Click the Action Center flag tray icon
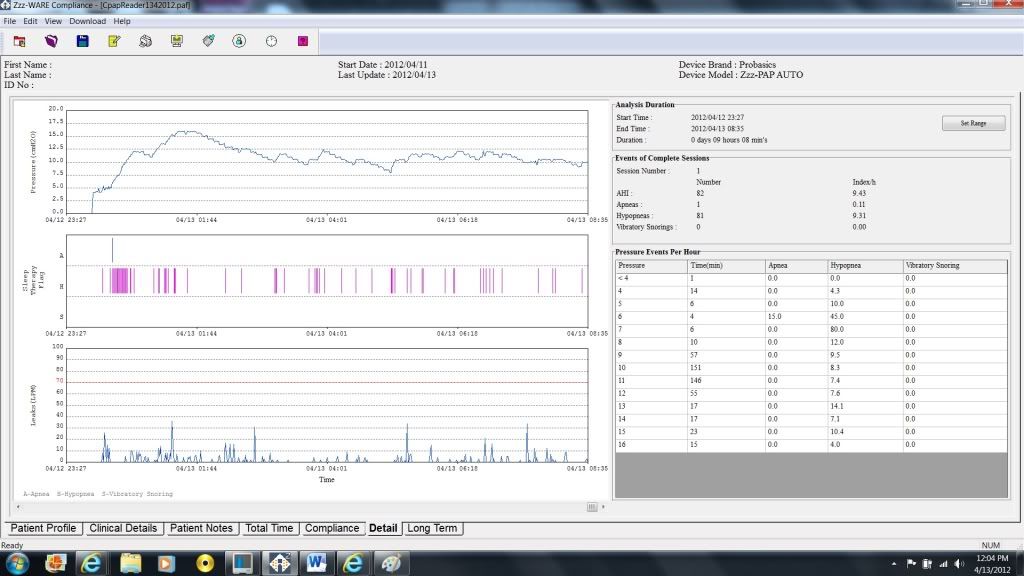The image size is (1024, 576). coord(911,564)
